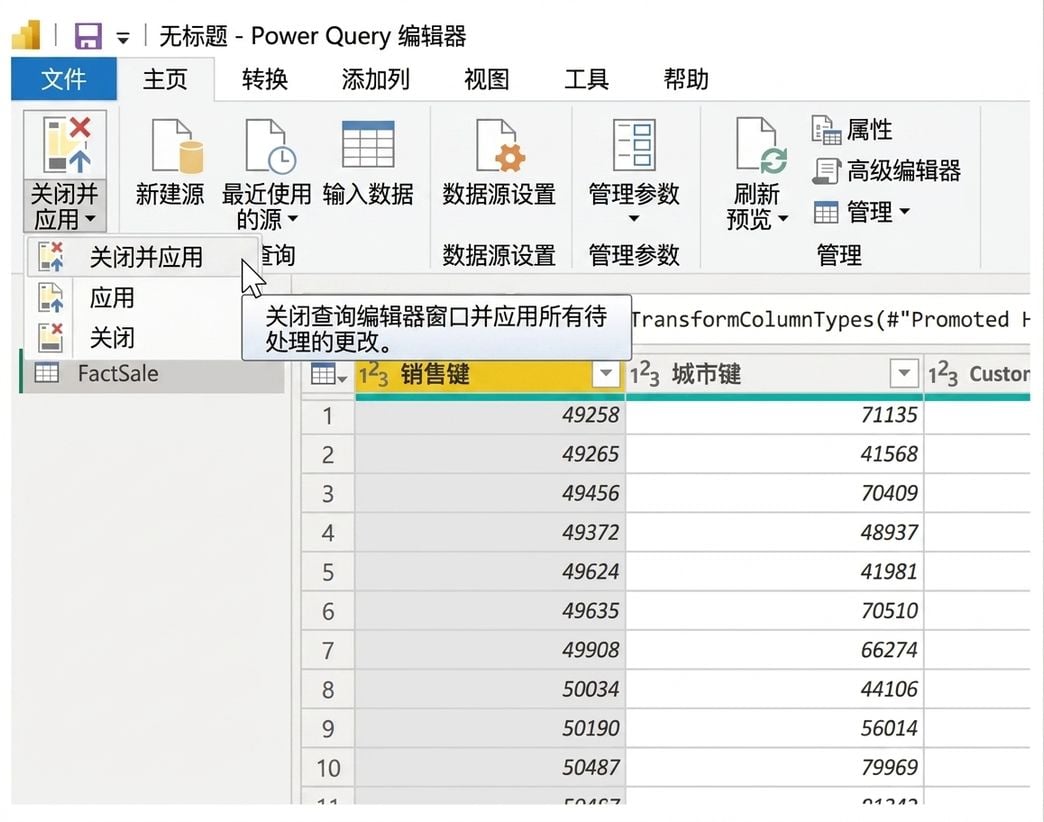1044x822 pixels.
Task: Open the 城市键 column filter dropdown
Action: [904, 373]
